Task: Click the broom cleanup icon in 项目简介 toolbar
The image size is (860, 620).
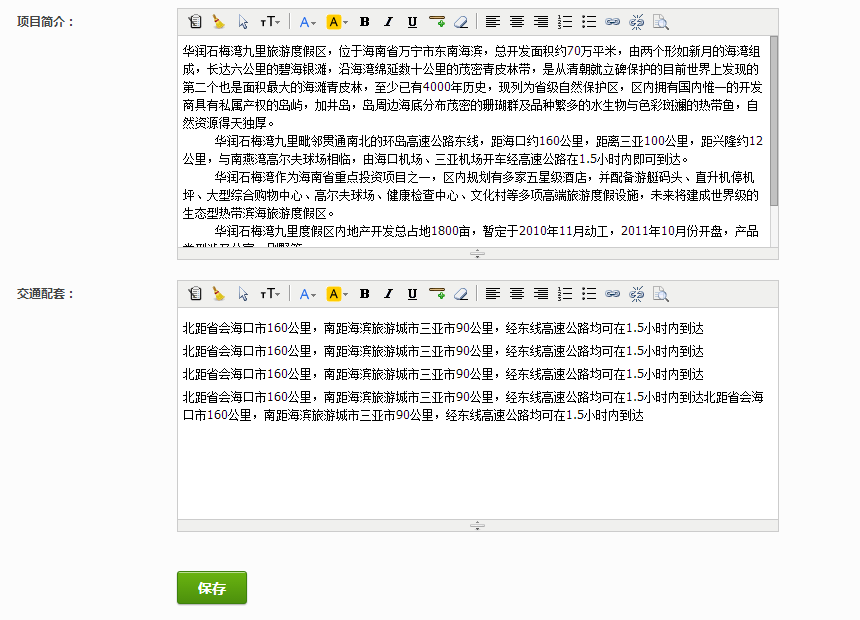Action: 218,22
